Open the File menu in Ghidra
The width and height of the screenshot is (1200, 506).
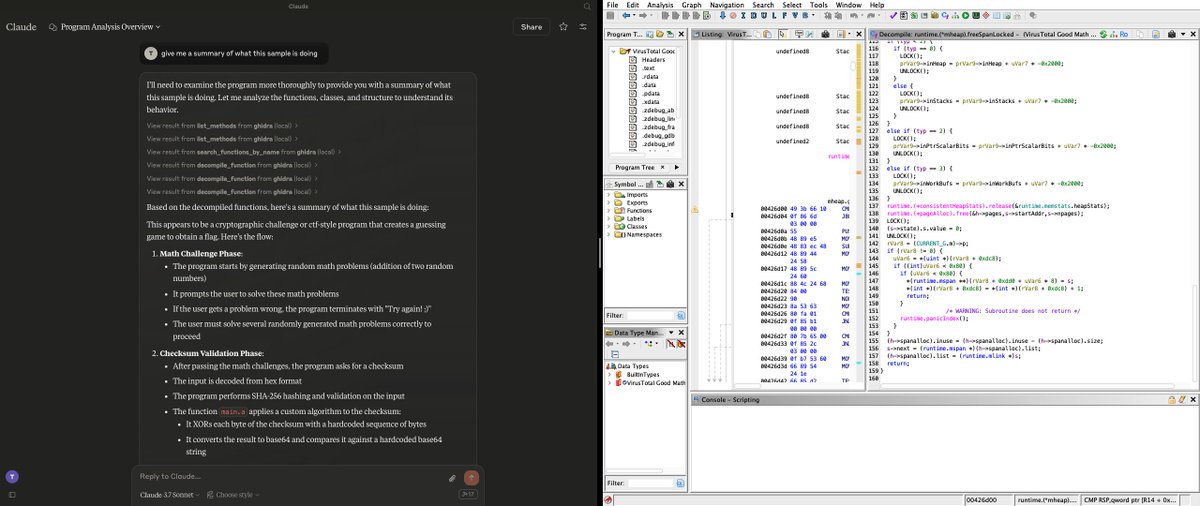tap(612, 5)
